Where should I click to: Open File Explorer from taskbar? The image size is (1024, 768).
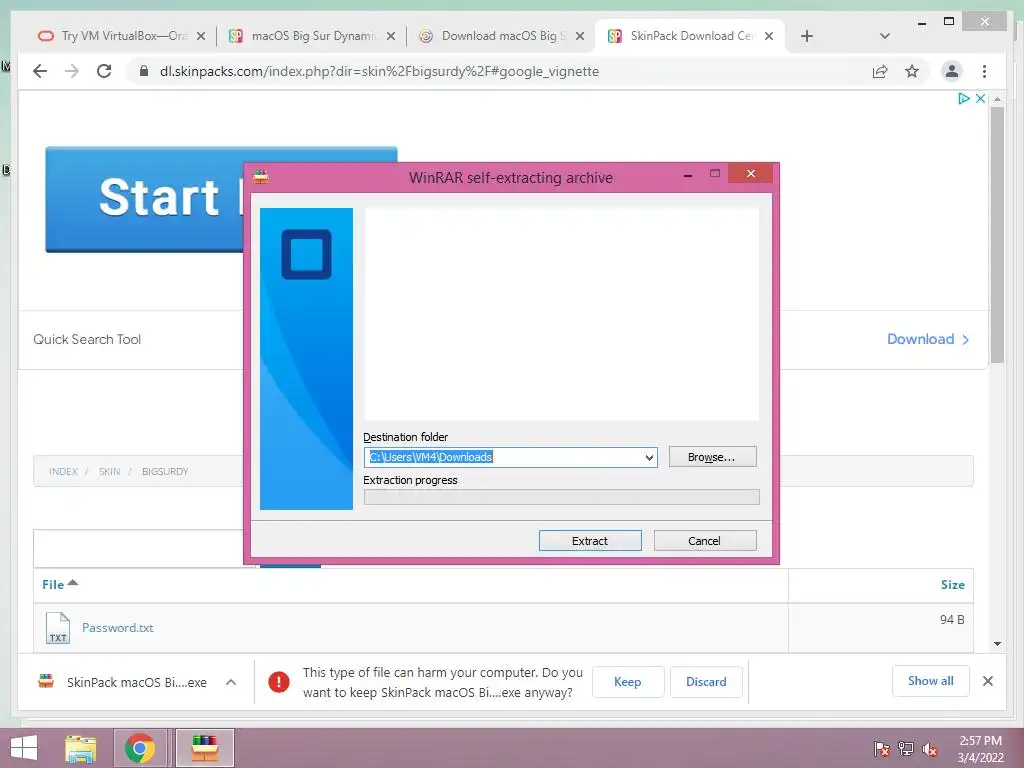pyautogui.click(x=81, y=748)
